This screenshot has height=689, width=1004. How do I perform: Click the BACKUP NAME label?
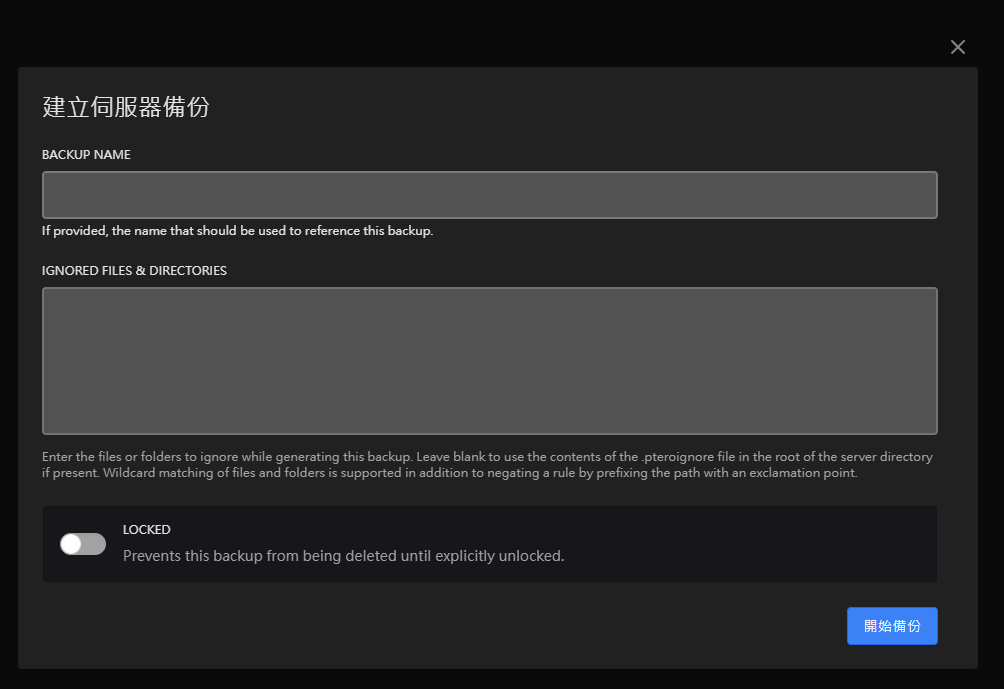pyautogui.click(x=86, y=155)
